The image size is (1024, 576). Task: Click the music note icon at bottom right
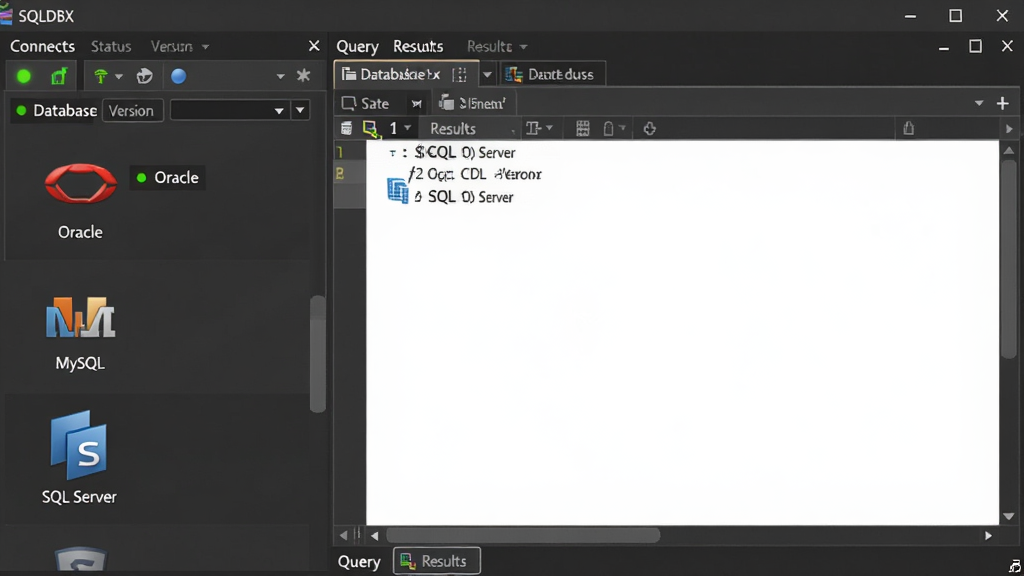coord(1014,566)
